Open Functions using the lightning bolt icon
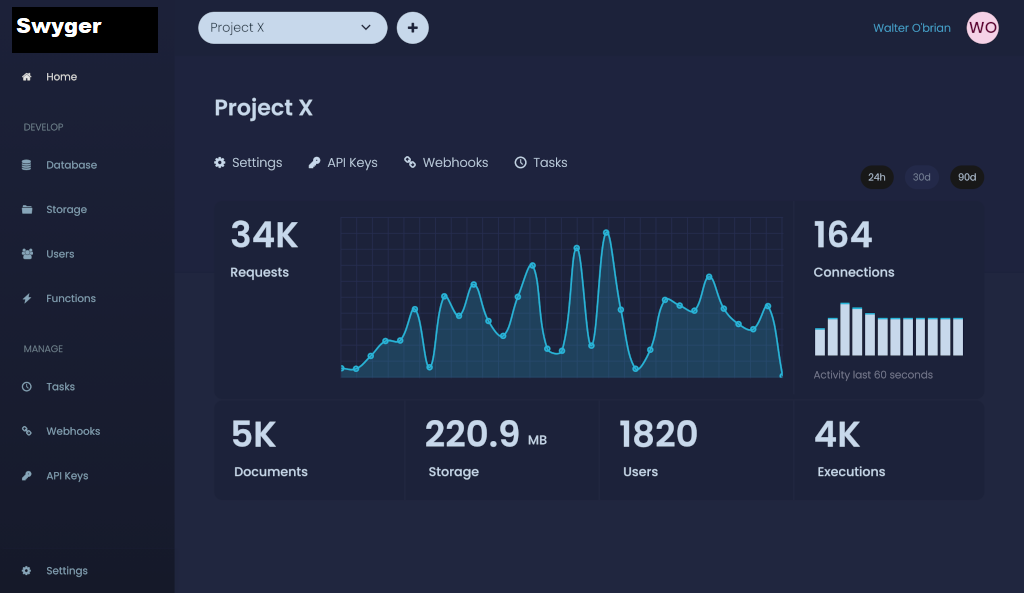 pyautogui.click(x=27, y=299)
